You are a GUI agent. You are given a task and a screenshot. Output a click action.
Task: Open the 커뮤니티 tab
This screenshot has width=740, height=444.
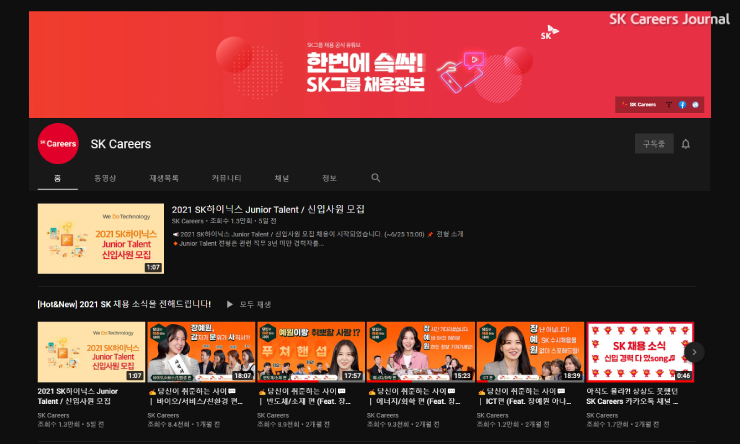click(227, 178)
